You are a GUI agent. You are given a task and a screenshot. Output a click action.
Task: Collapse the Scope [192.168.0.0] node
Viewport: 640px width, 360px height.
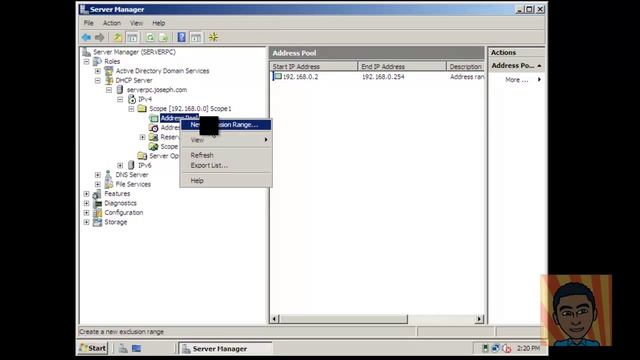tap(131, 109)
